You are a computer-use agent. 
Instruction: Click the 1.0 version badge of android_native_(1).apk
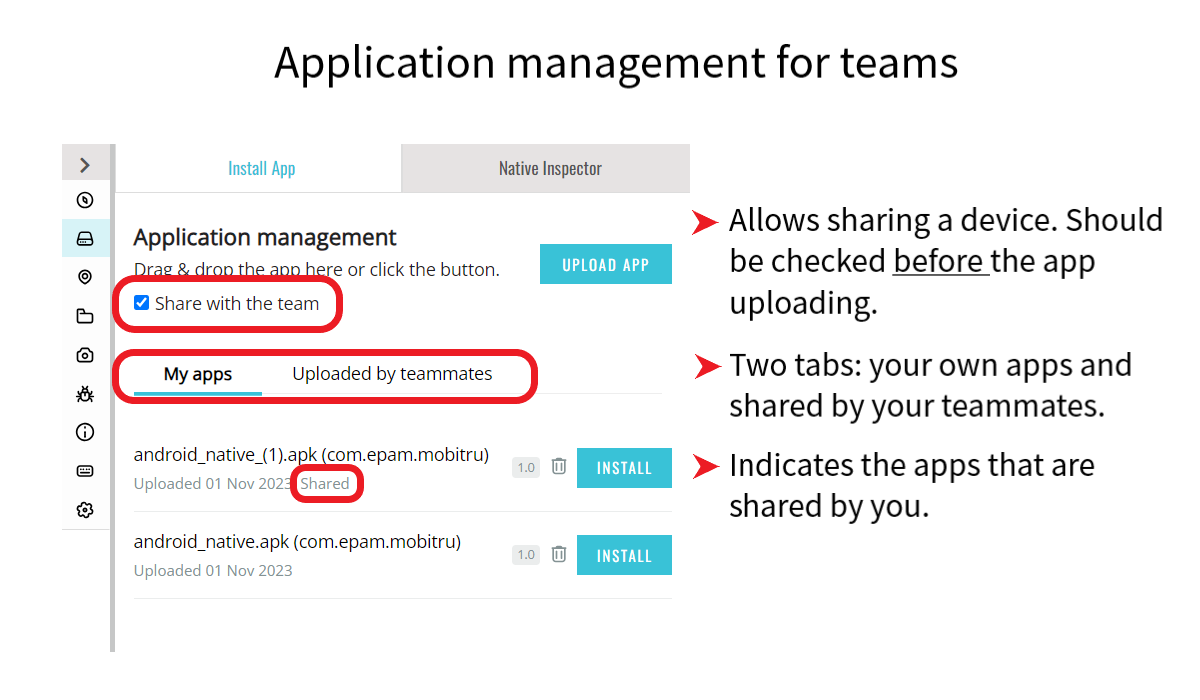(x=526, y=467)
